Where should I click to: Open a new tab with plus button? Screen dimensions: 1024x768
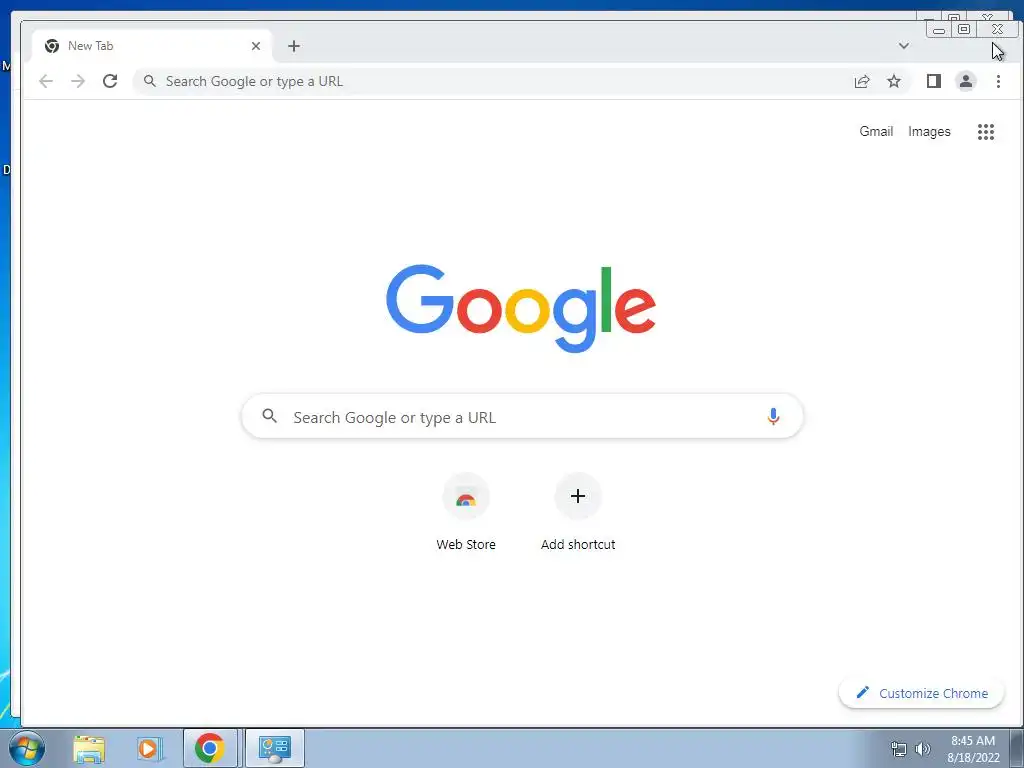tap(294, 46)
